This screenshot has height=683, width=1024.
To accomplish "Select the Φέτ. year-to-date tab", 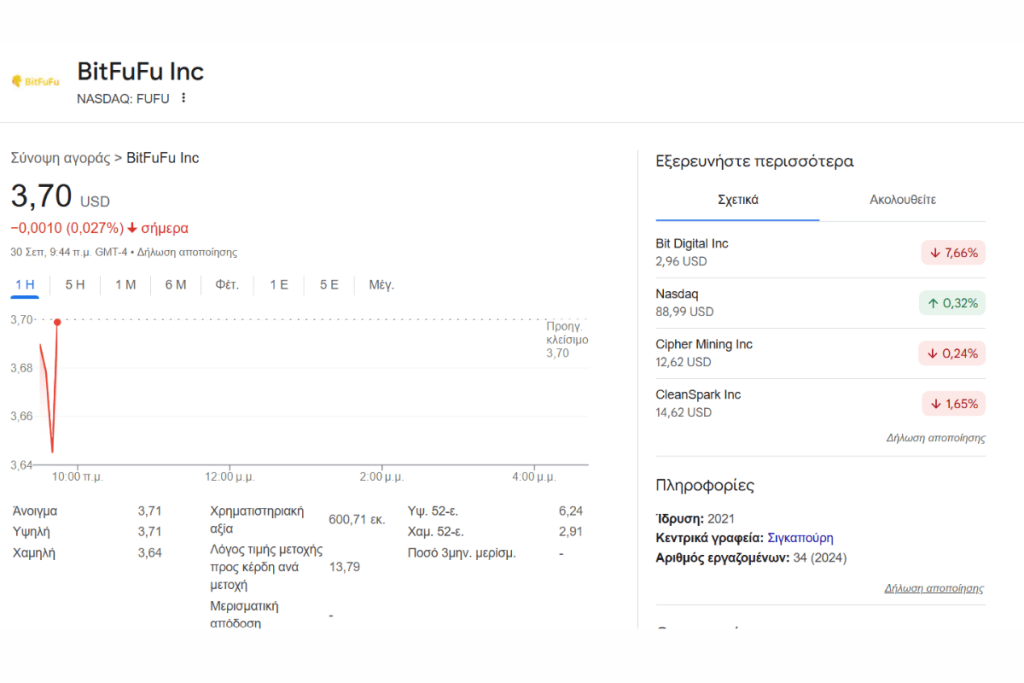I will tap(227, 285).
